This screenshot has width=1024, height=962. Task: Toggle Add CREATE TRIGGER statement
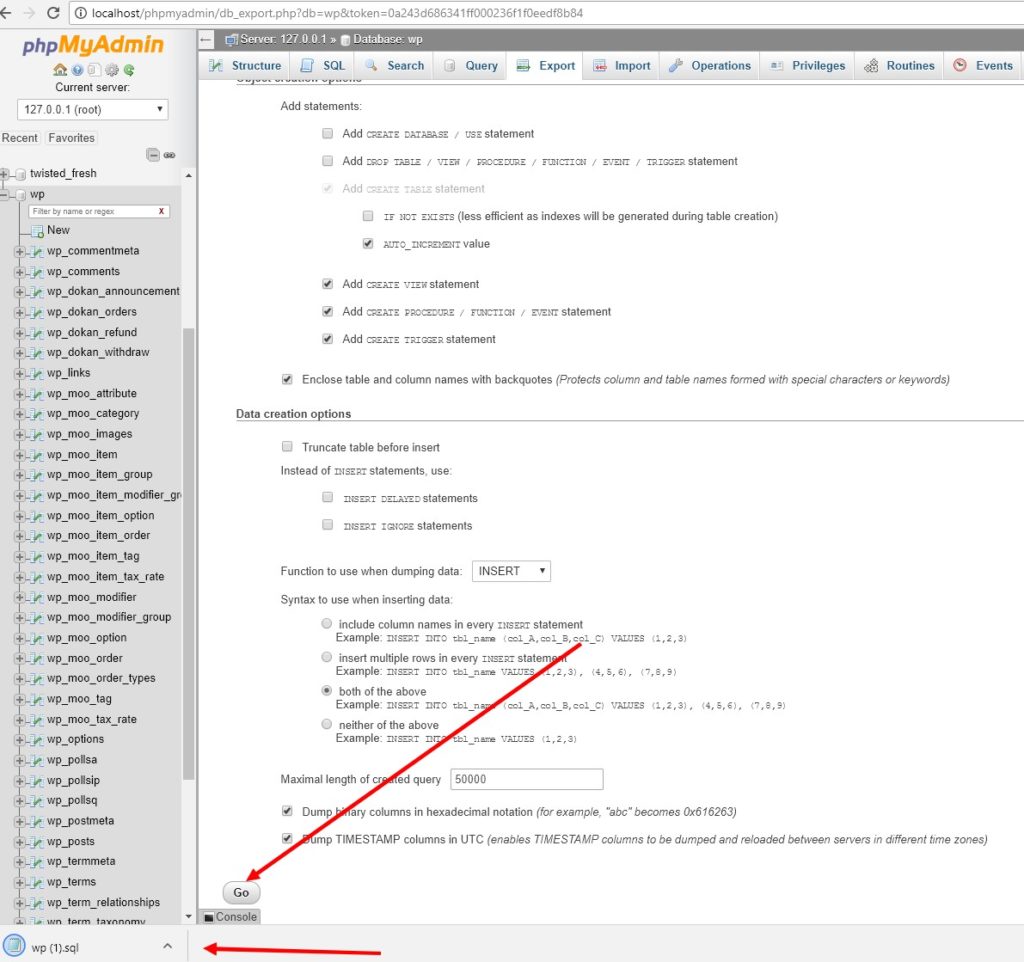(x=328, y=339)
